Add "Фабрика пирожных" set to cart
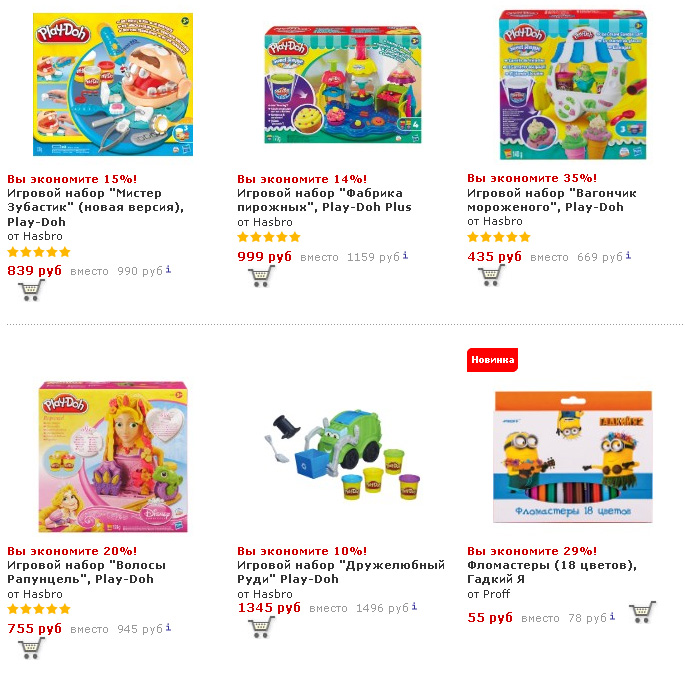Screen dimensions: 685x679 [x=261, y=276]
